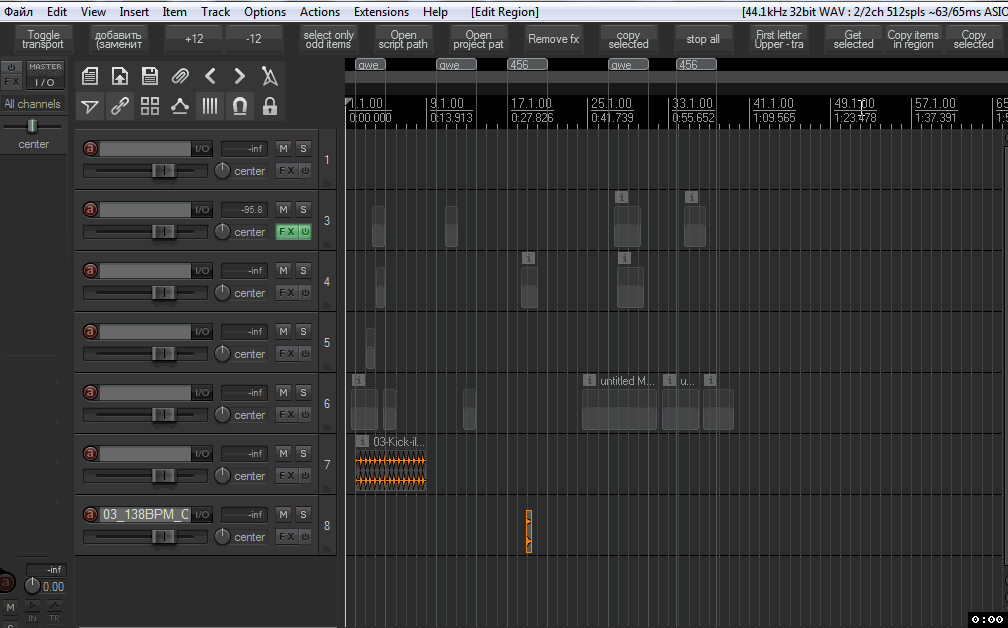Solo track 1 with S button
This screenshot has height=628, width=1008.
tap(303, 148)
